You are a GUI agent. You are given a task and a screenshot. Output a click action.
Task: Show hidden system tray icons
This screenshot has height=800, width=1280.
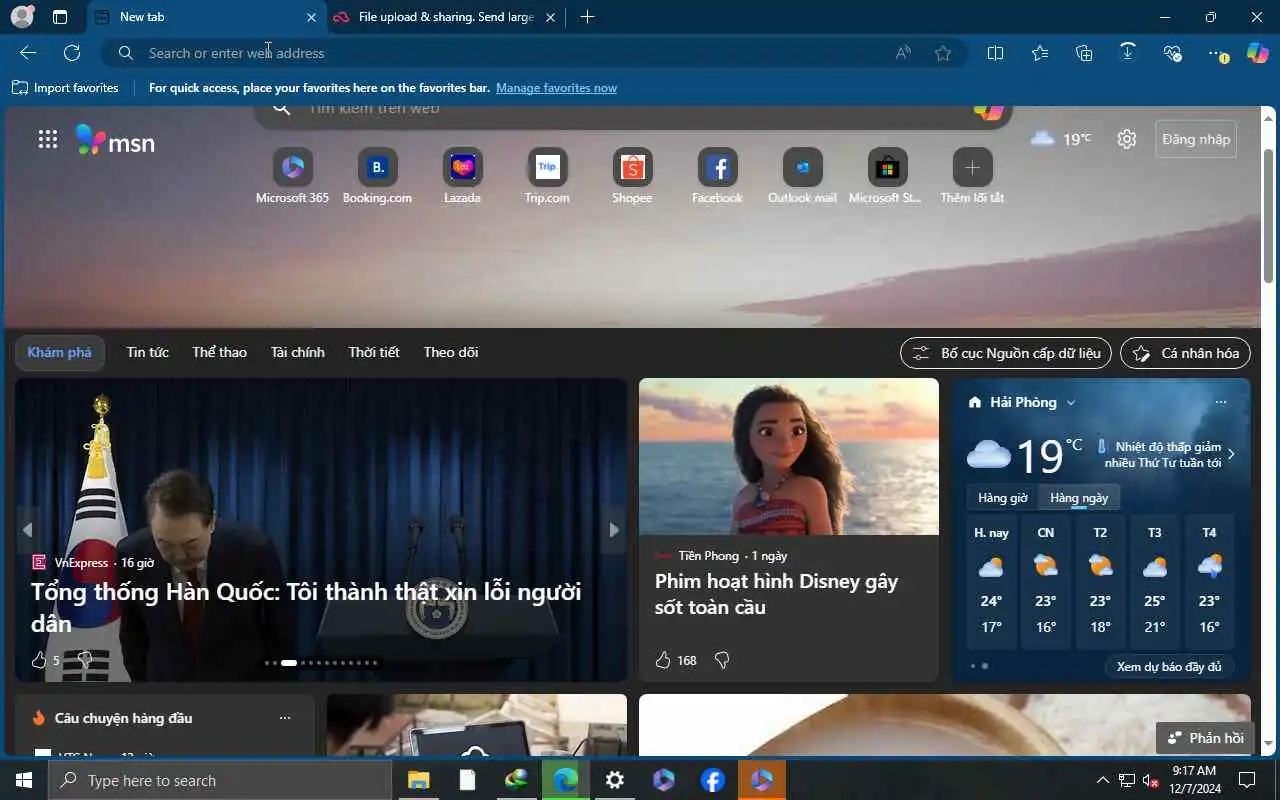(1103, 780)
